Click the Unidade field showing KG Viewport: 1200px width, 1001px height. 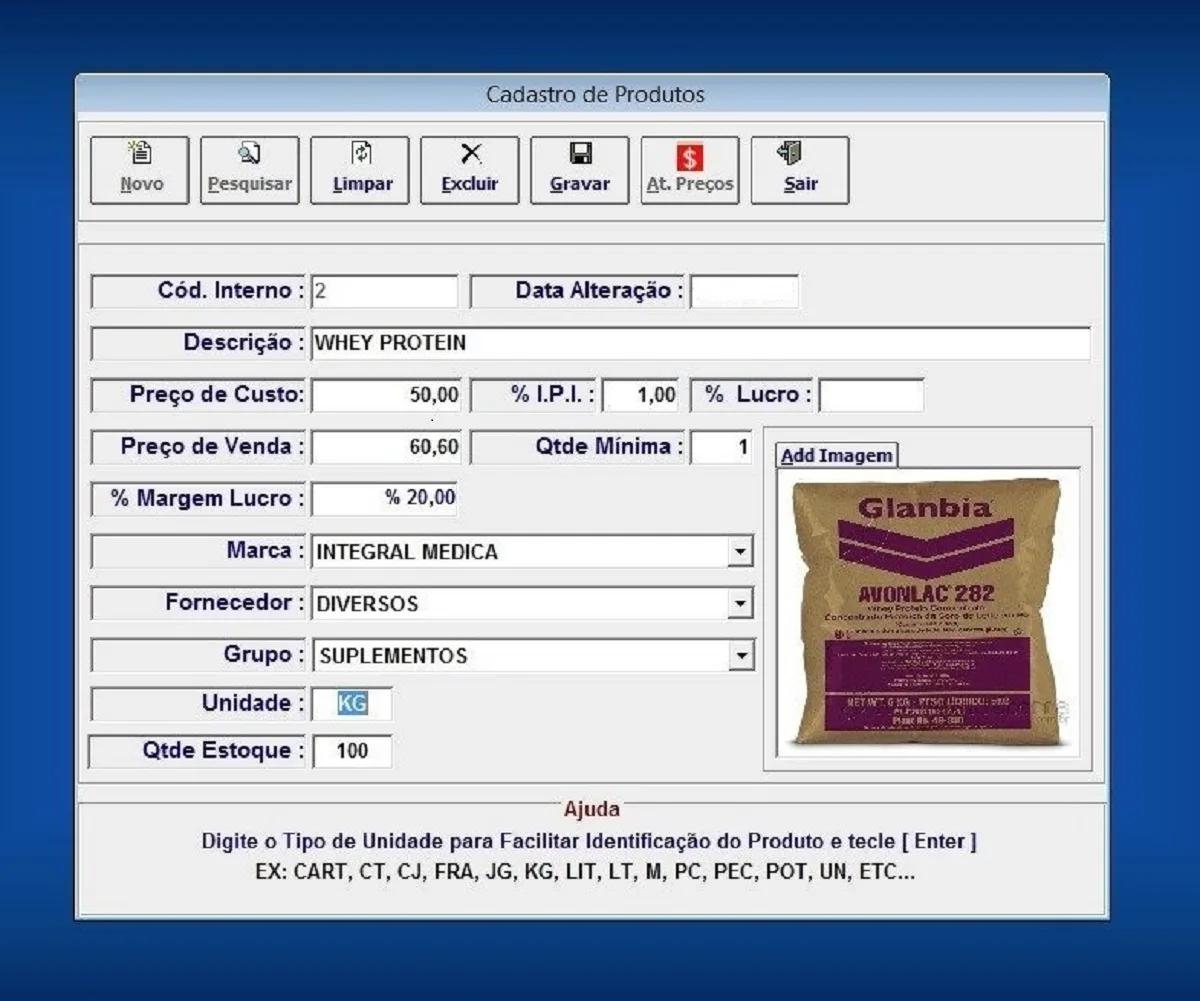(352, 704)
